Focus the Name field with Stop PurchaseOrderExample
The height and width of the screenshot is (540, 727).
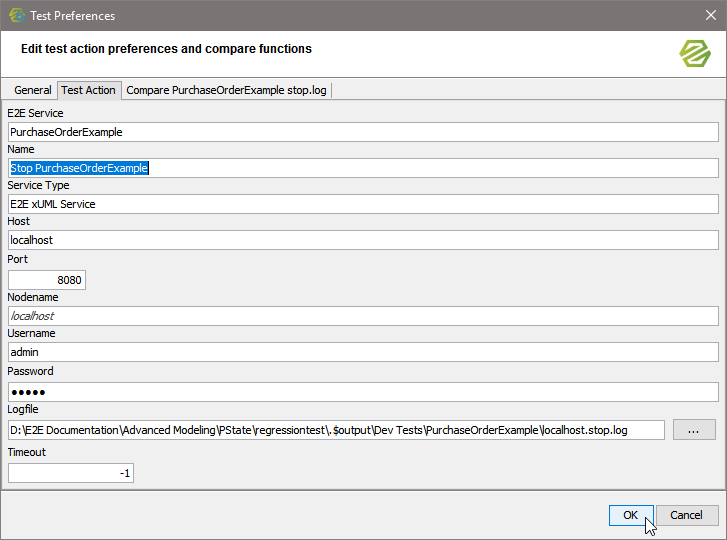click(x=363, y=168)
